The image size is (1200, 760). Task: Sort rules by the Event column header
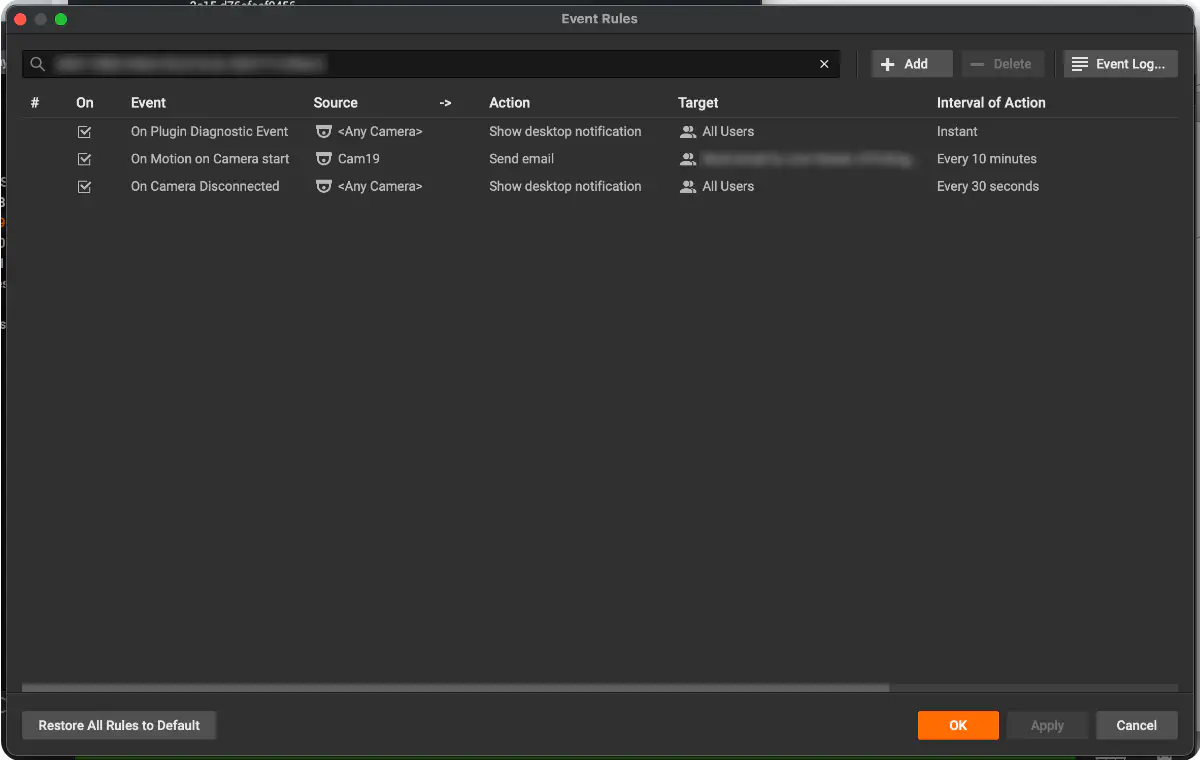148,102
